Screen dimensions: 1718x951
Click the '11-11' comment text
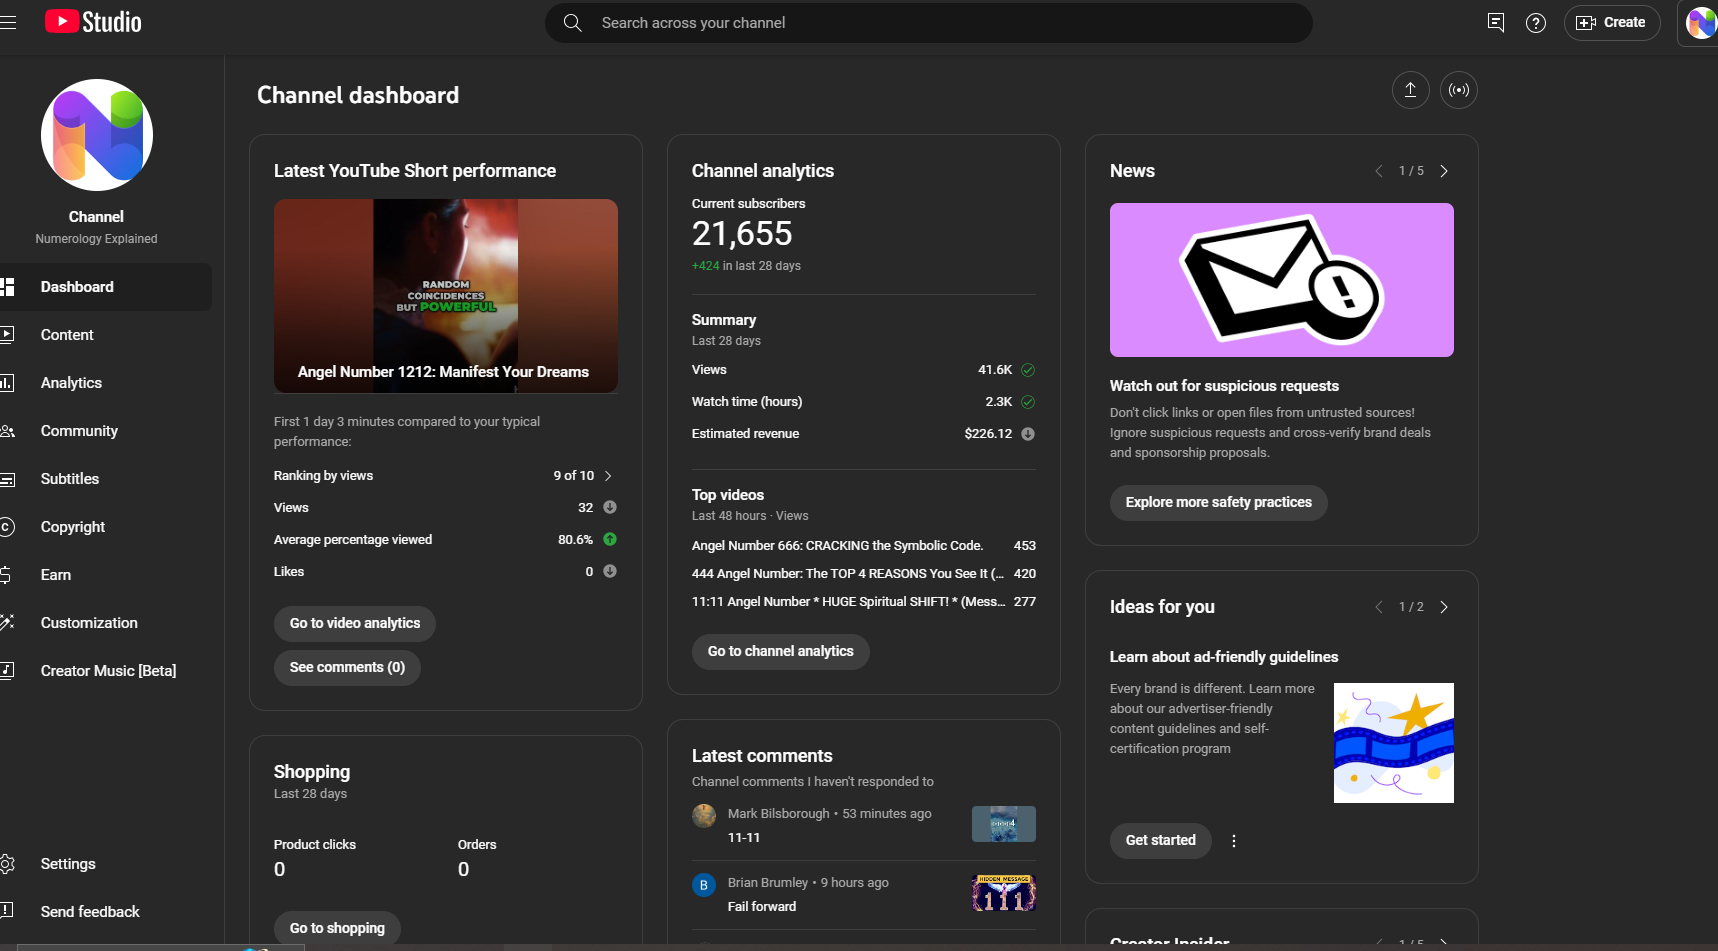[744, 838]
